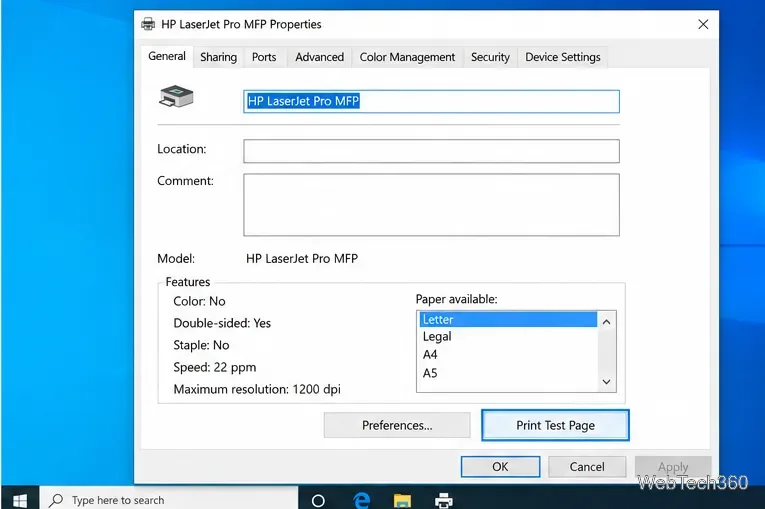
Task: Select A4 in the paper list
Action: pos(508,355)
